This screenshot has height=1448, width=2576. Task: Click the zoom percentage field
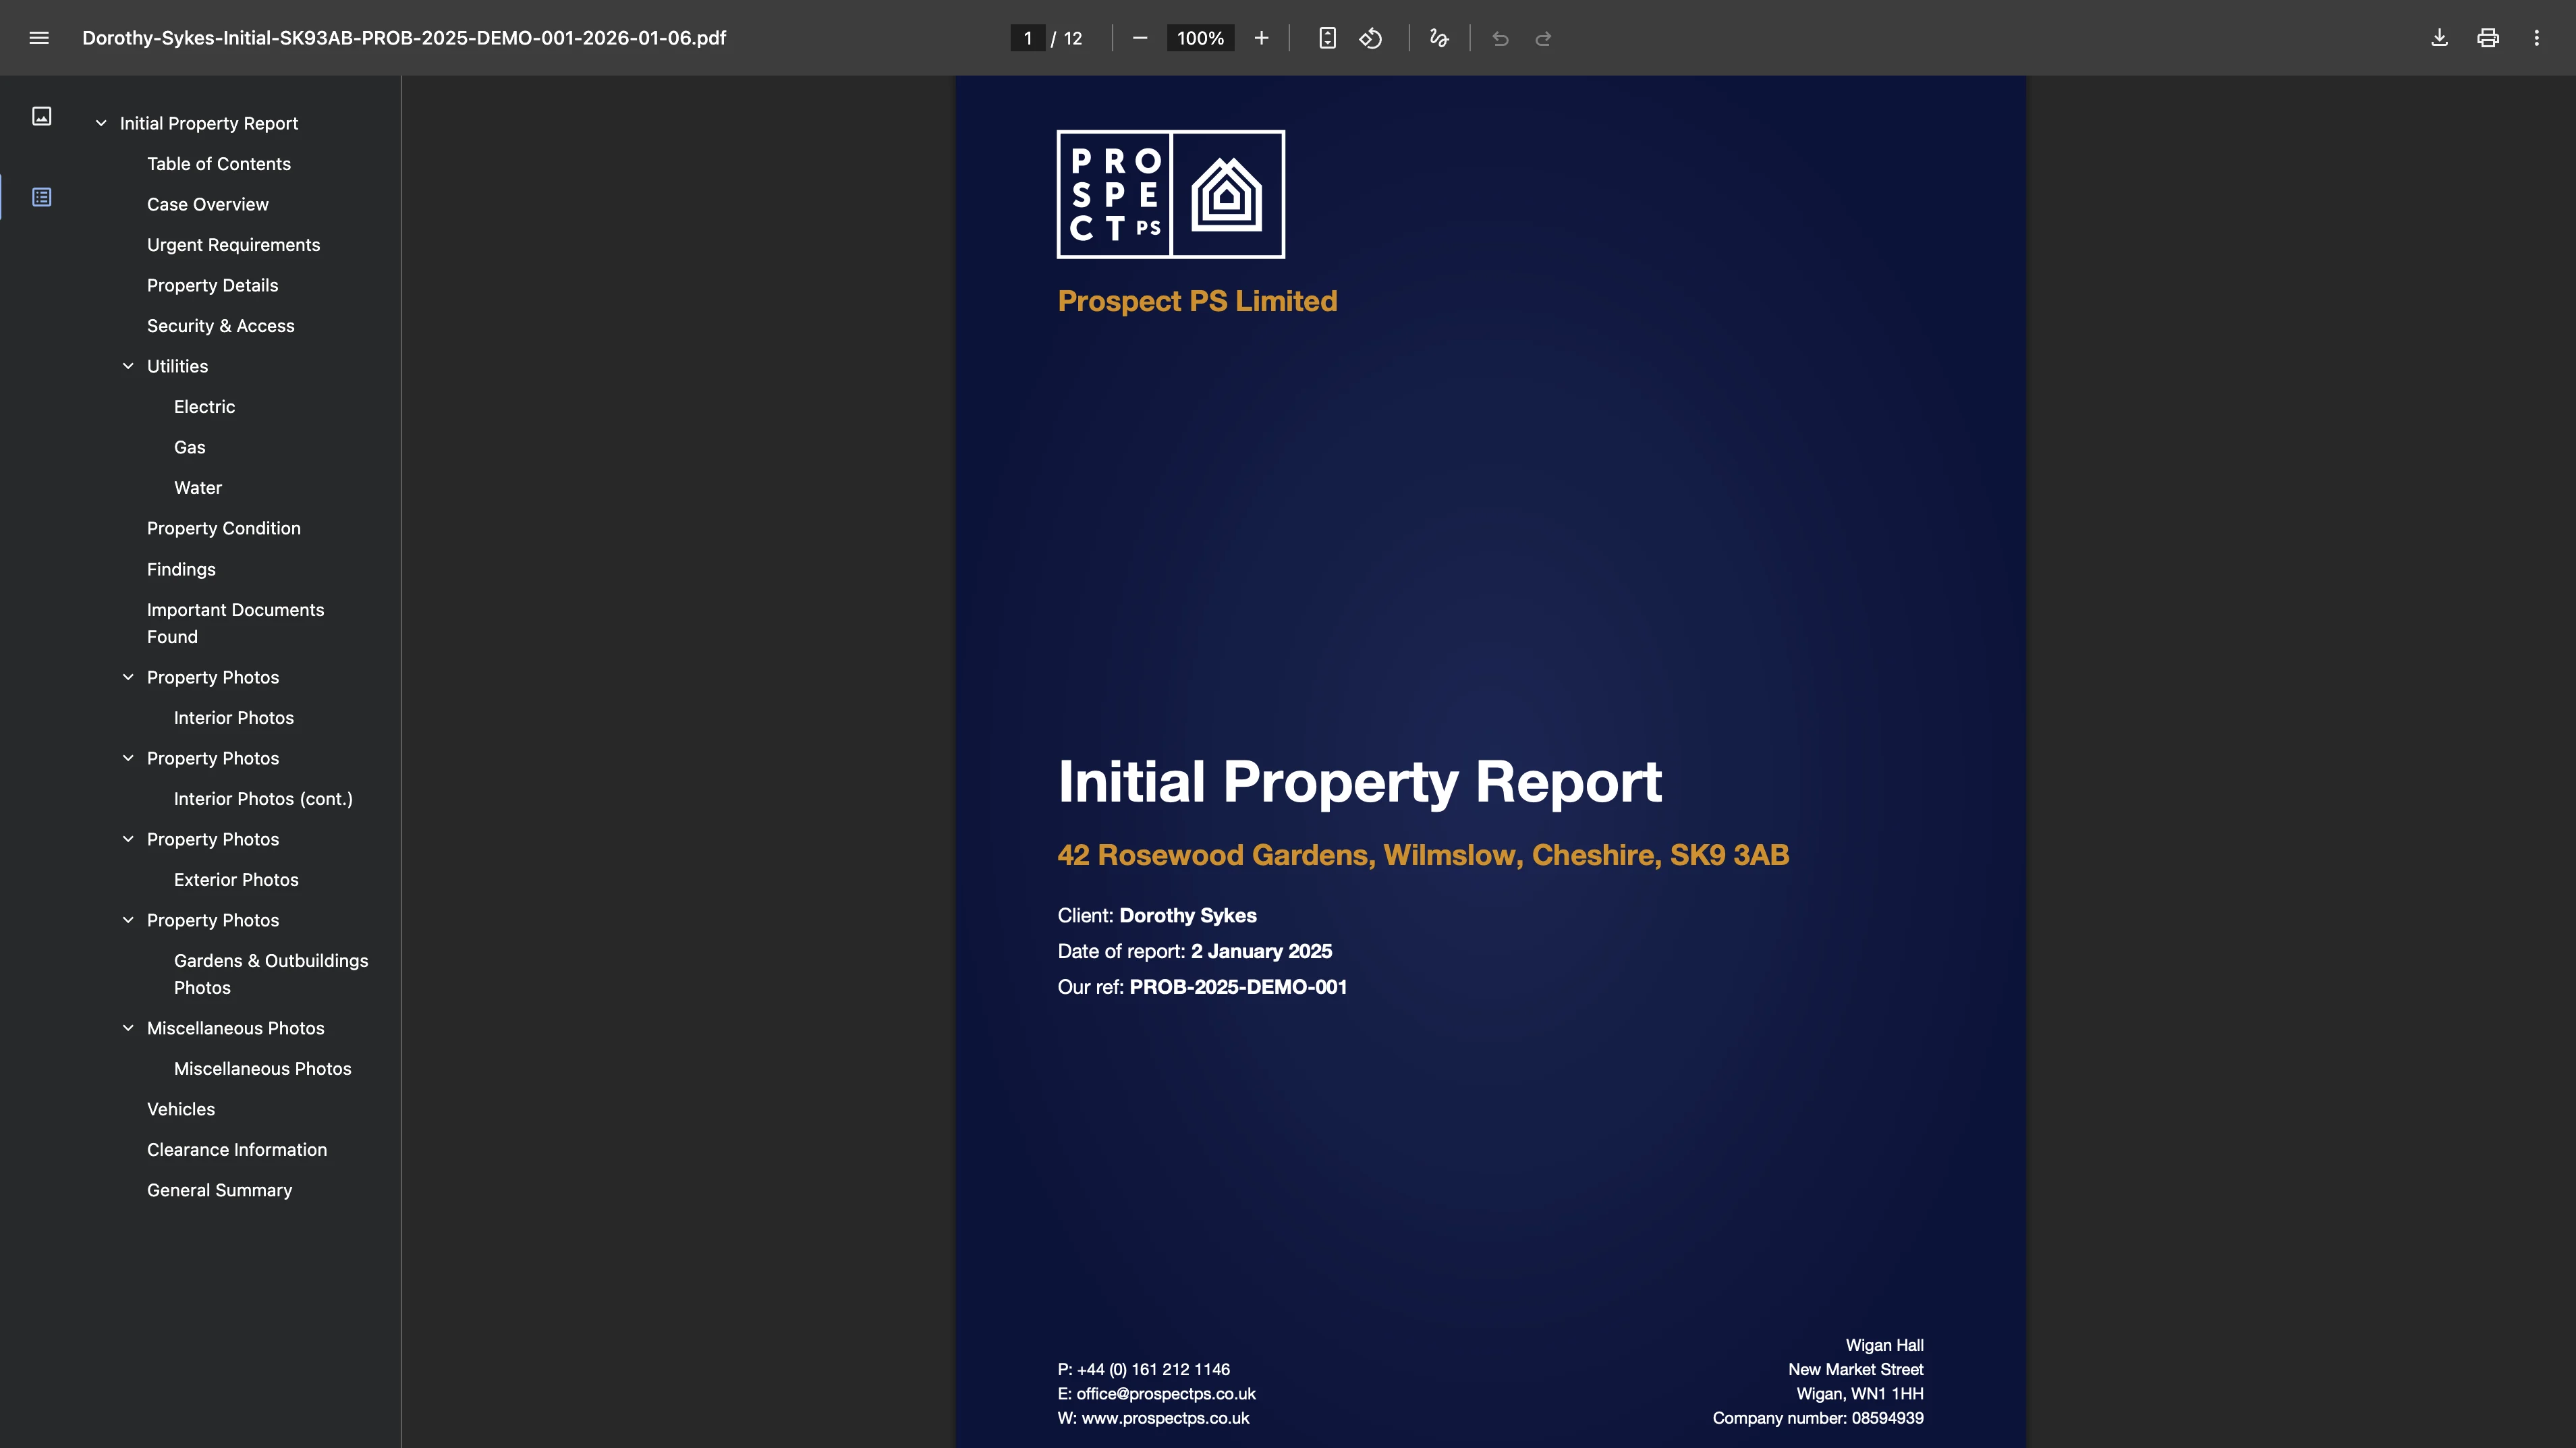pyautogui.click(x=1200, y=38)
